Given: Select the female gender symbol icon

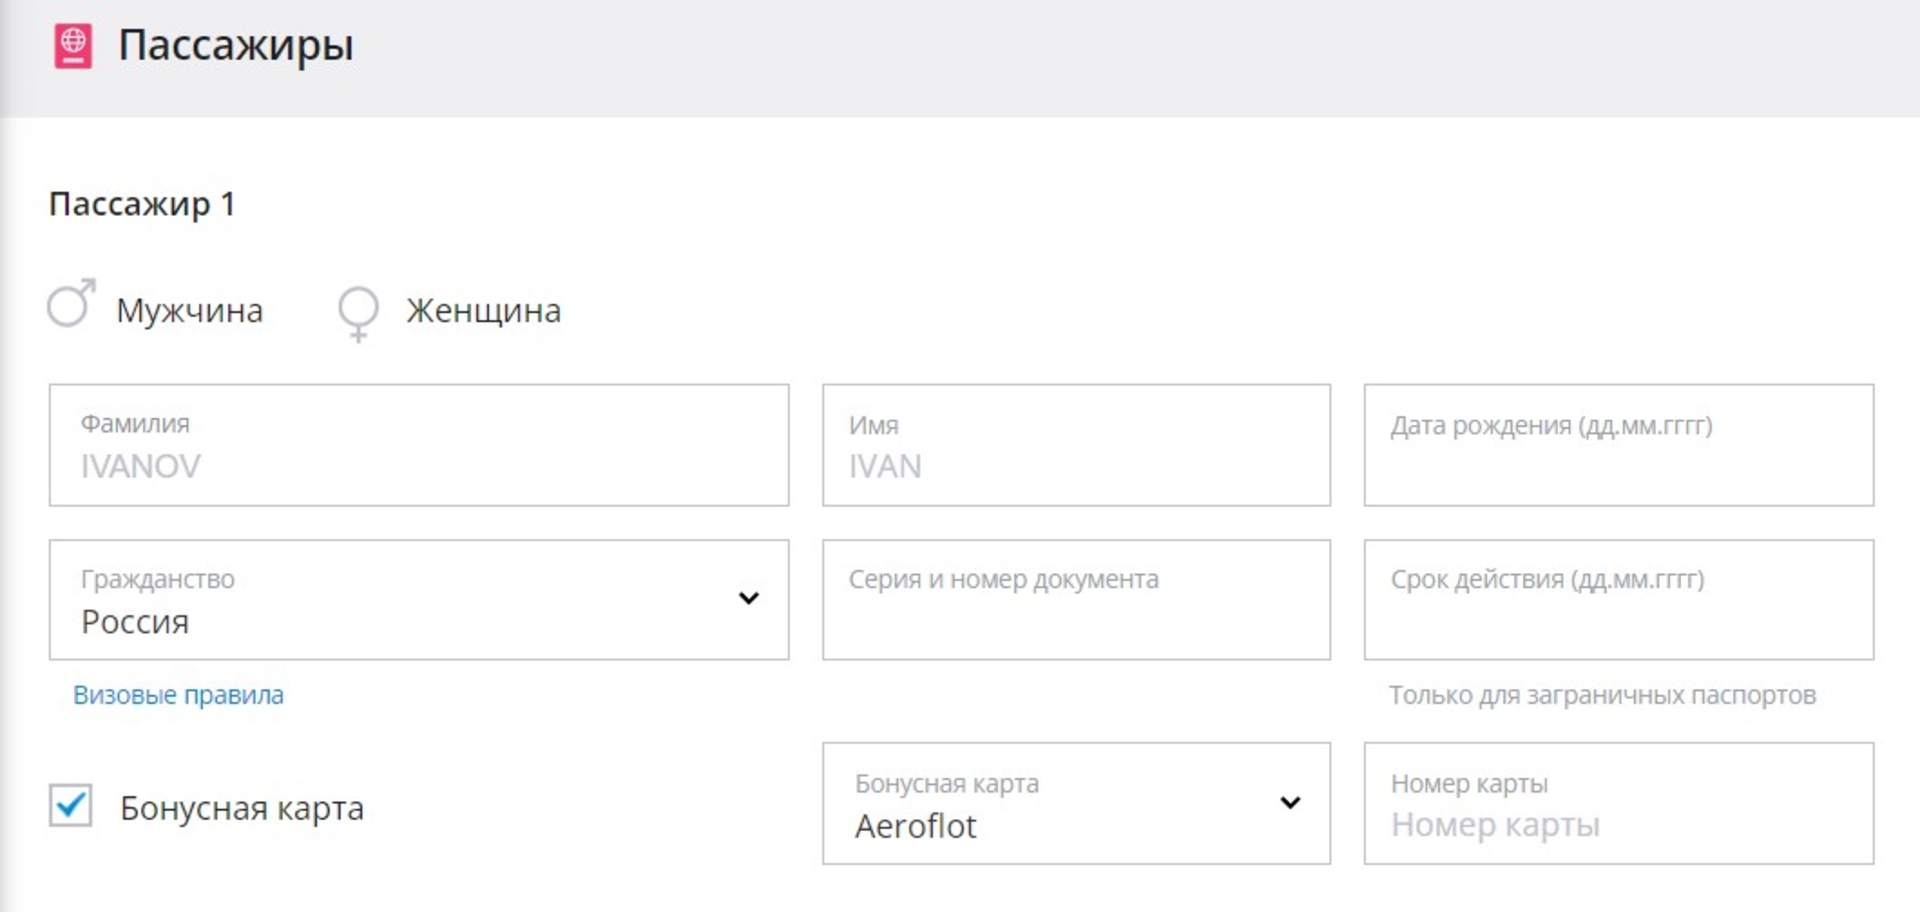Looking at the screenshot, I should tap(358, 312).
